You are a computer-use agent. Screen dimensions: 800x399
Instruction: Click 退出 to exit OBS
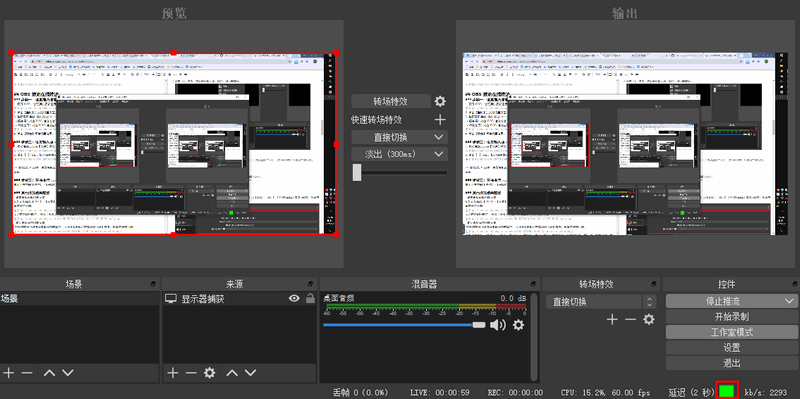[732, 364]
